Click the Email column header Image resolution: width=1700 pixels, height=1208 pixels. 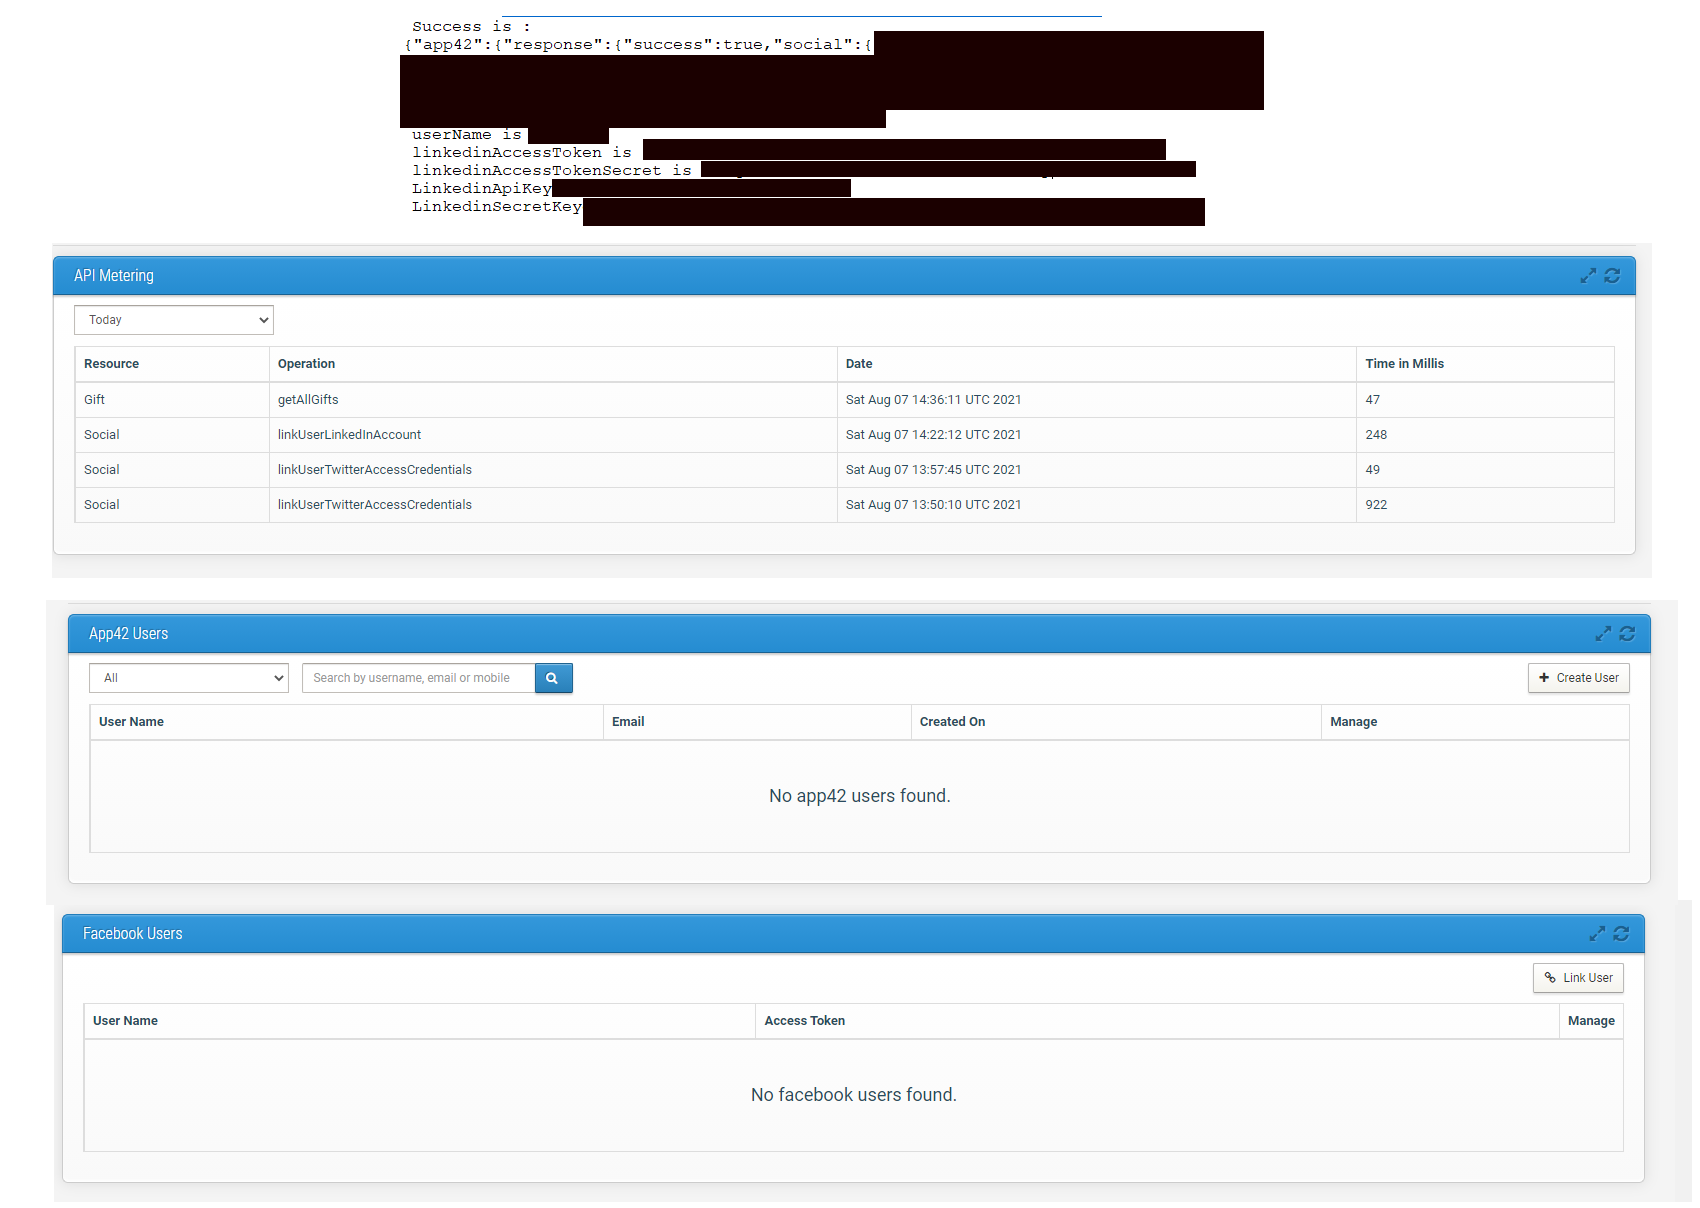[628, 722]
